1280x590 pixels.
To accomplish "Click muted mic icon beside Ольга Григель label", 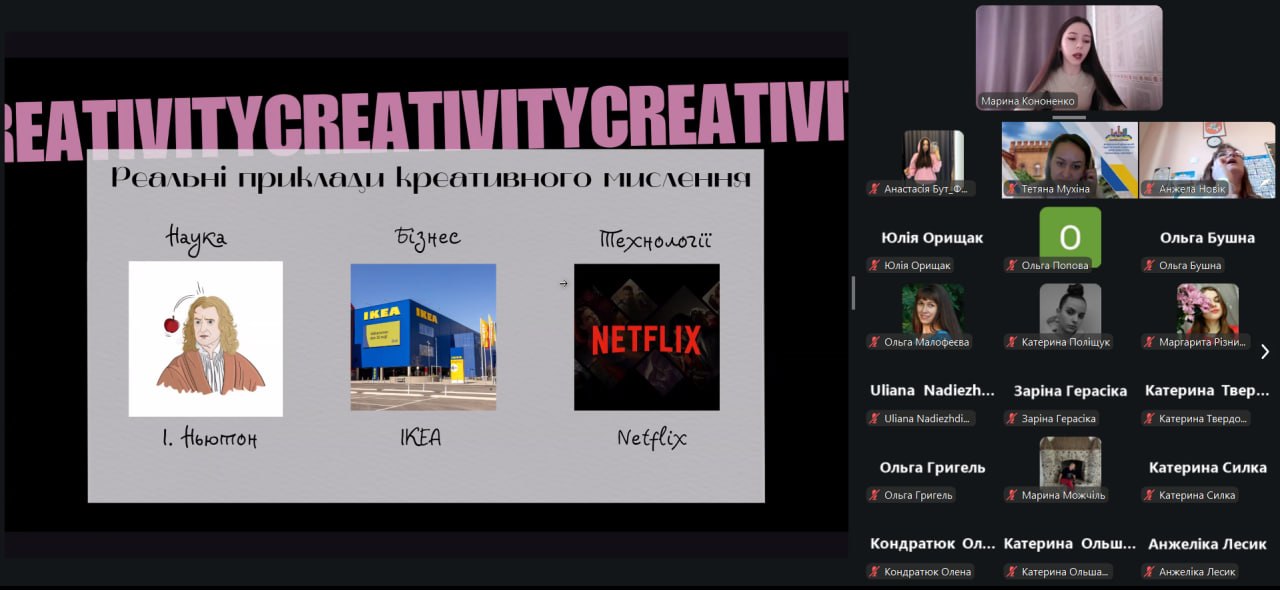I will pyautogui.click(x=874, y=495).
